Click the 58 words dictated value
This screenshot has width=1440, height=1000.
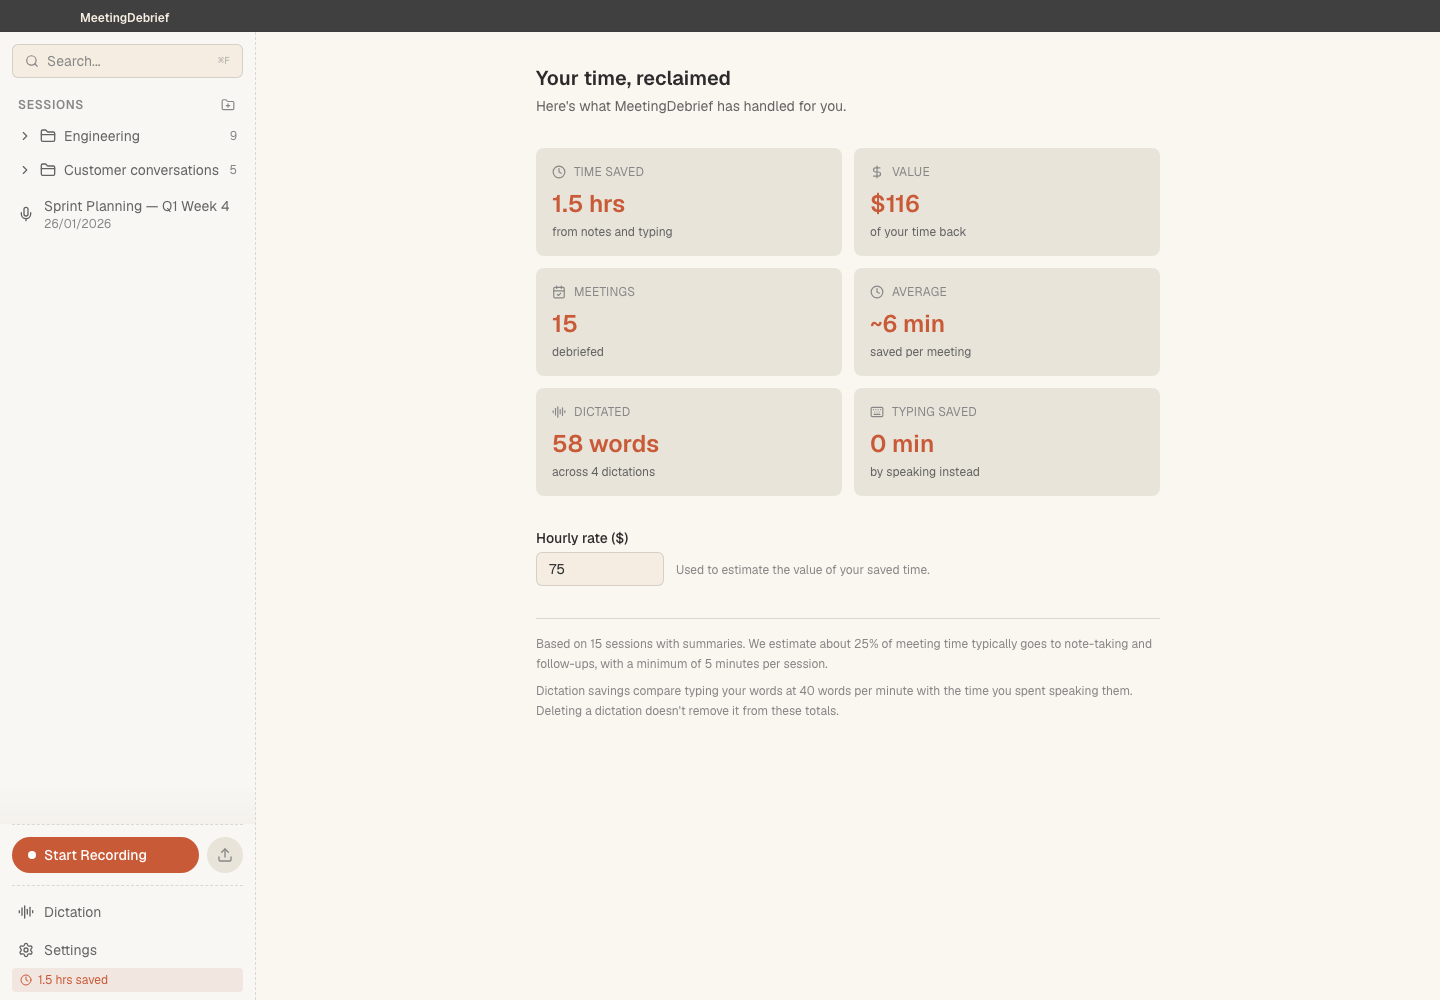click(x=605, y=444)
